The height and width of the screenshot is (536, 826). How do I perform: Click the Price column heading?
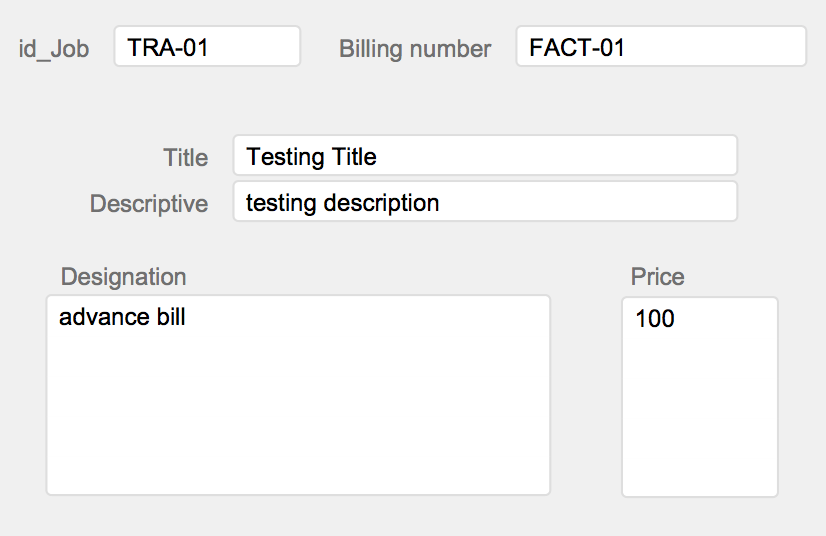tap(657, 277)
